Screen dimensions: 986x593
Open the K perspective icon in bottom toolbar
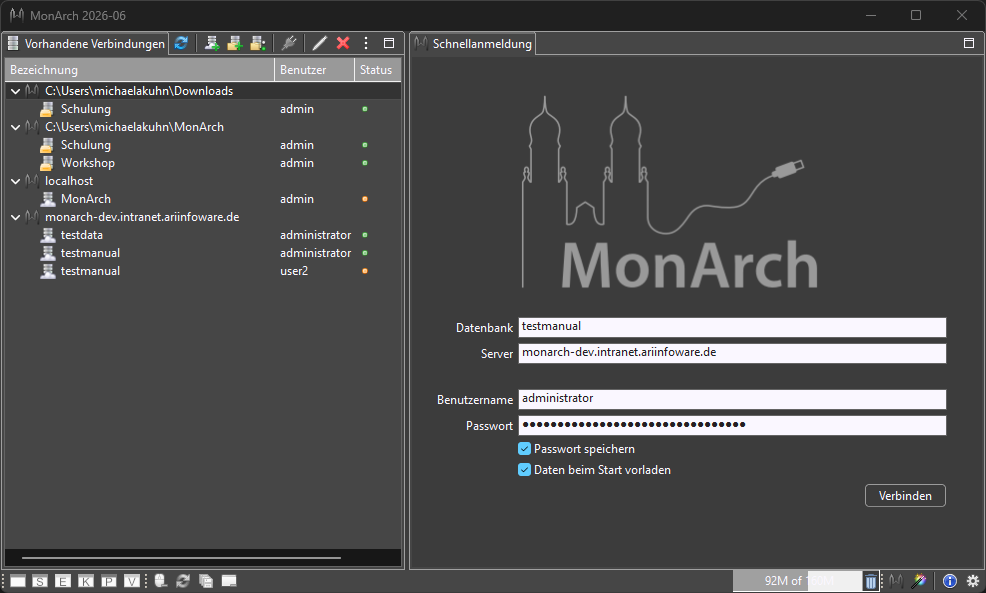tap(86, 581)
